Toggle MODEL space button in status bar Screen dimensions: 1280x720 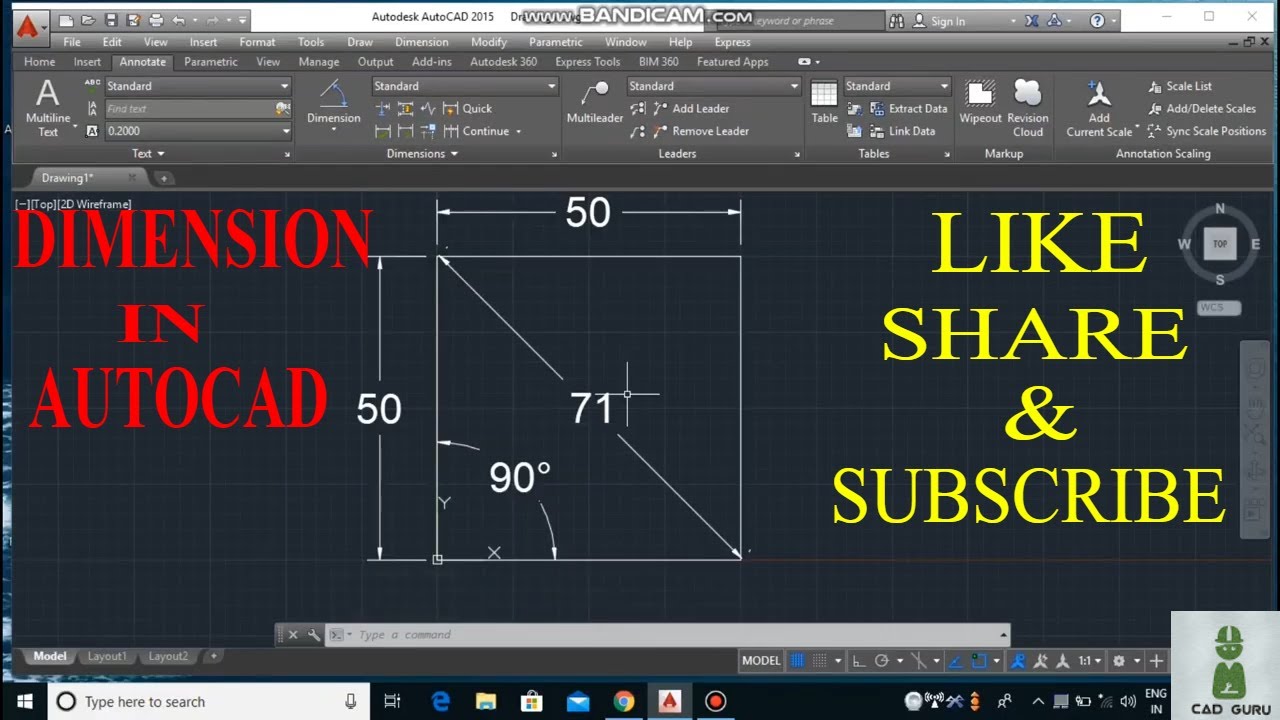click(x=761, y=661)
